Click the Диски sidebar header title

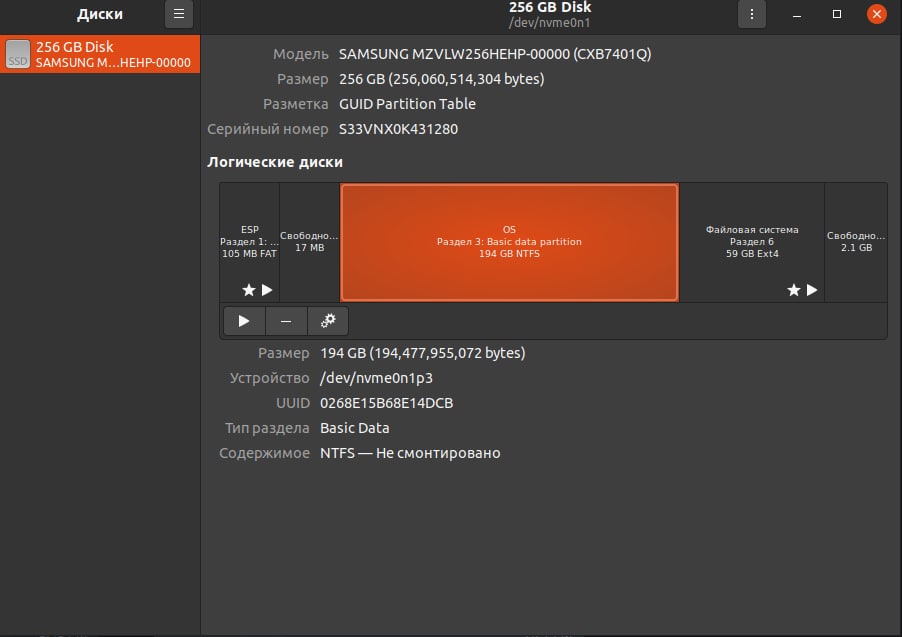click(100, 14)
